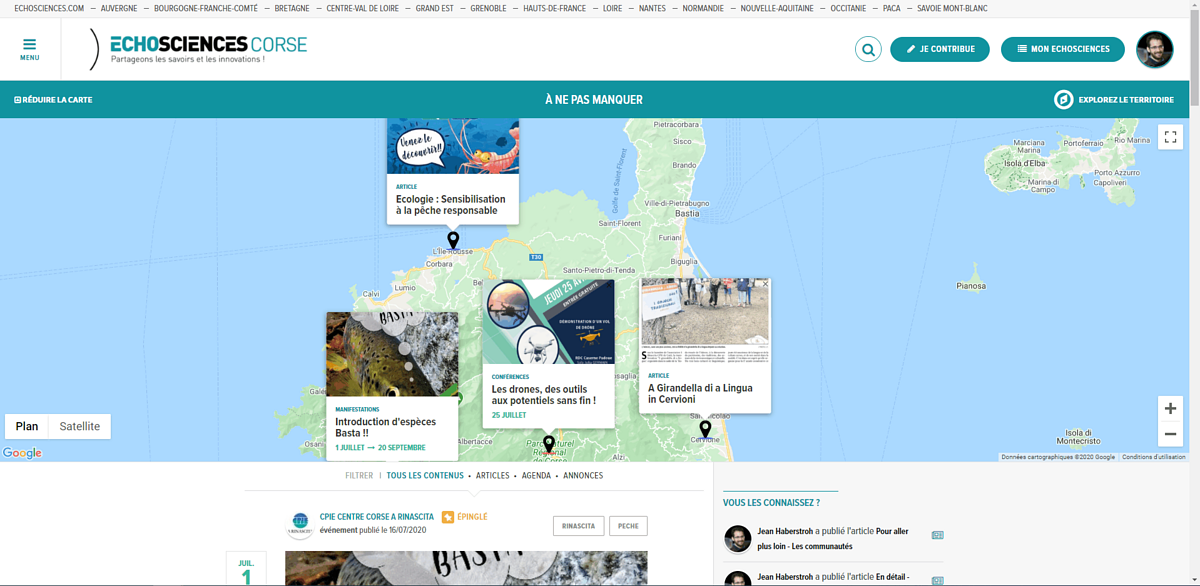Go to Grand Est territory link
1200x586 pixels.
(435, 8)
